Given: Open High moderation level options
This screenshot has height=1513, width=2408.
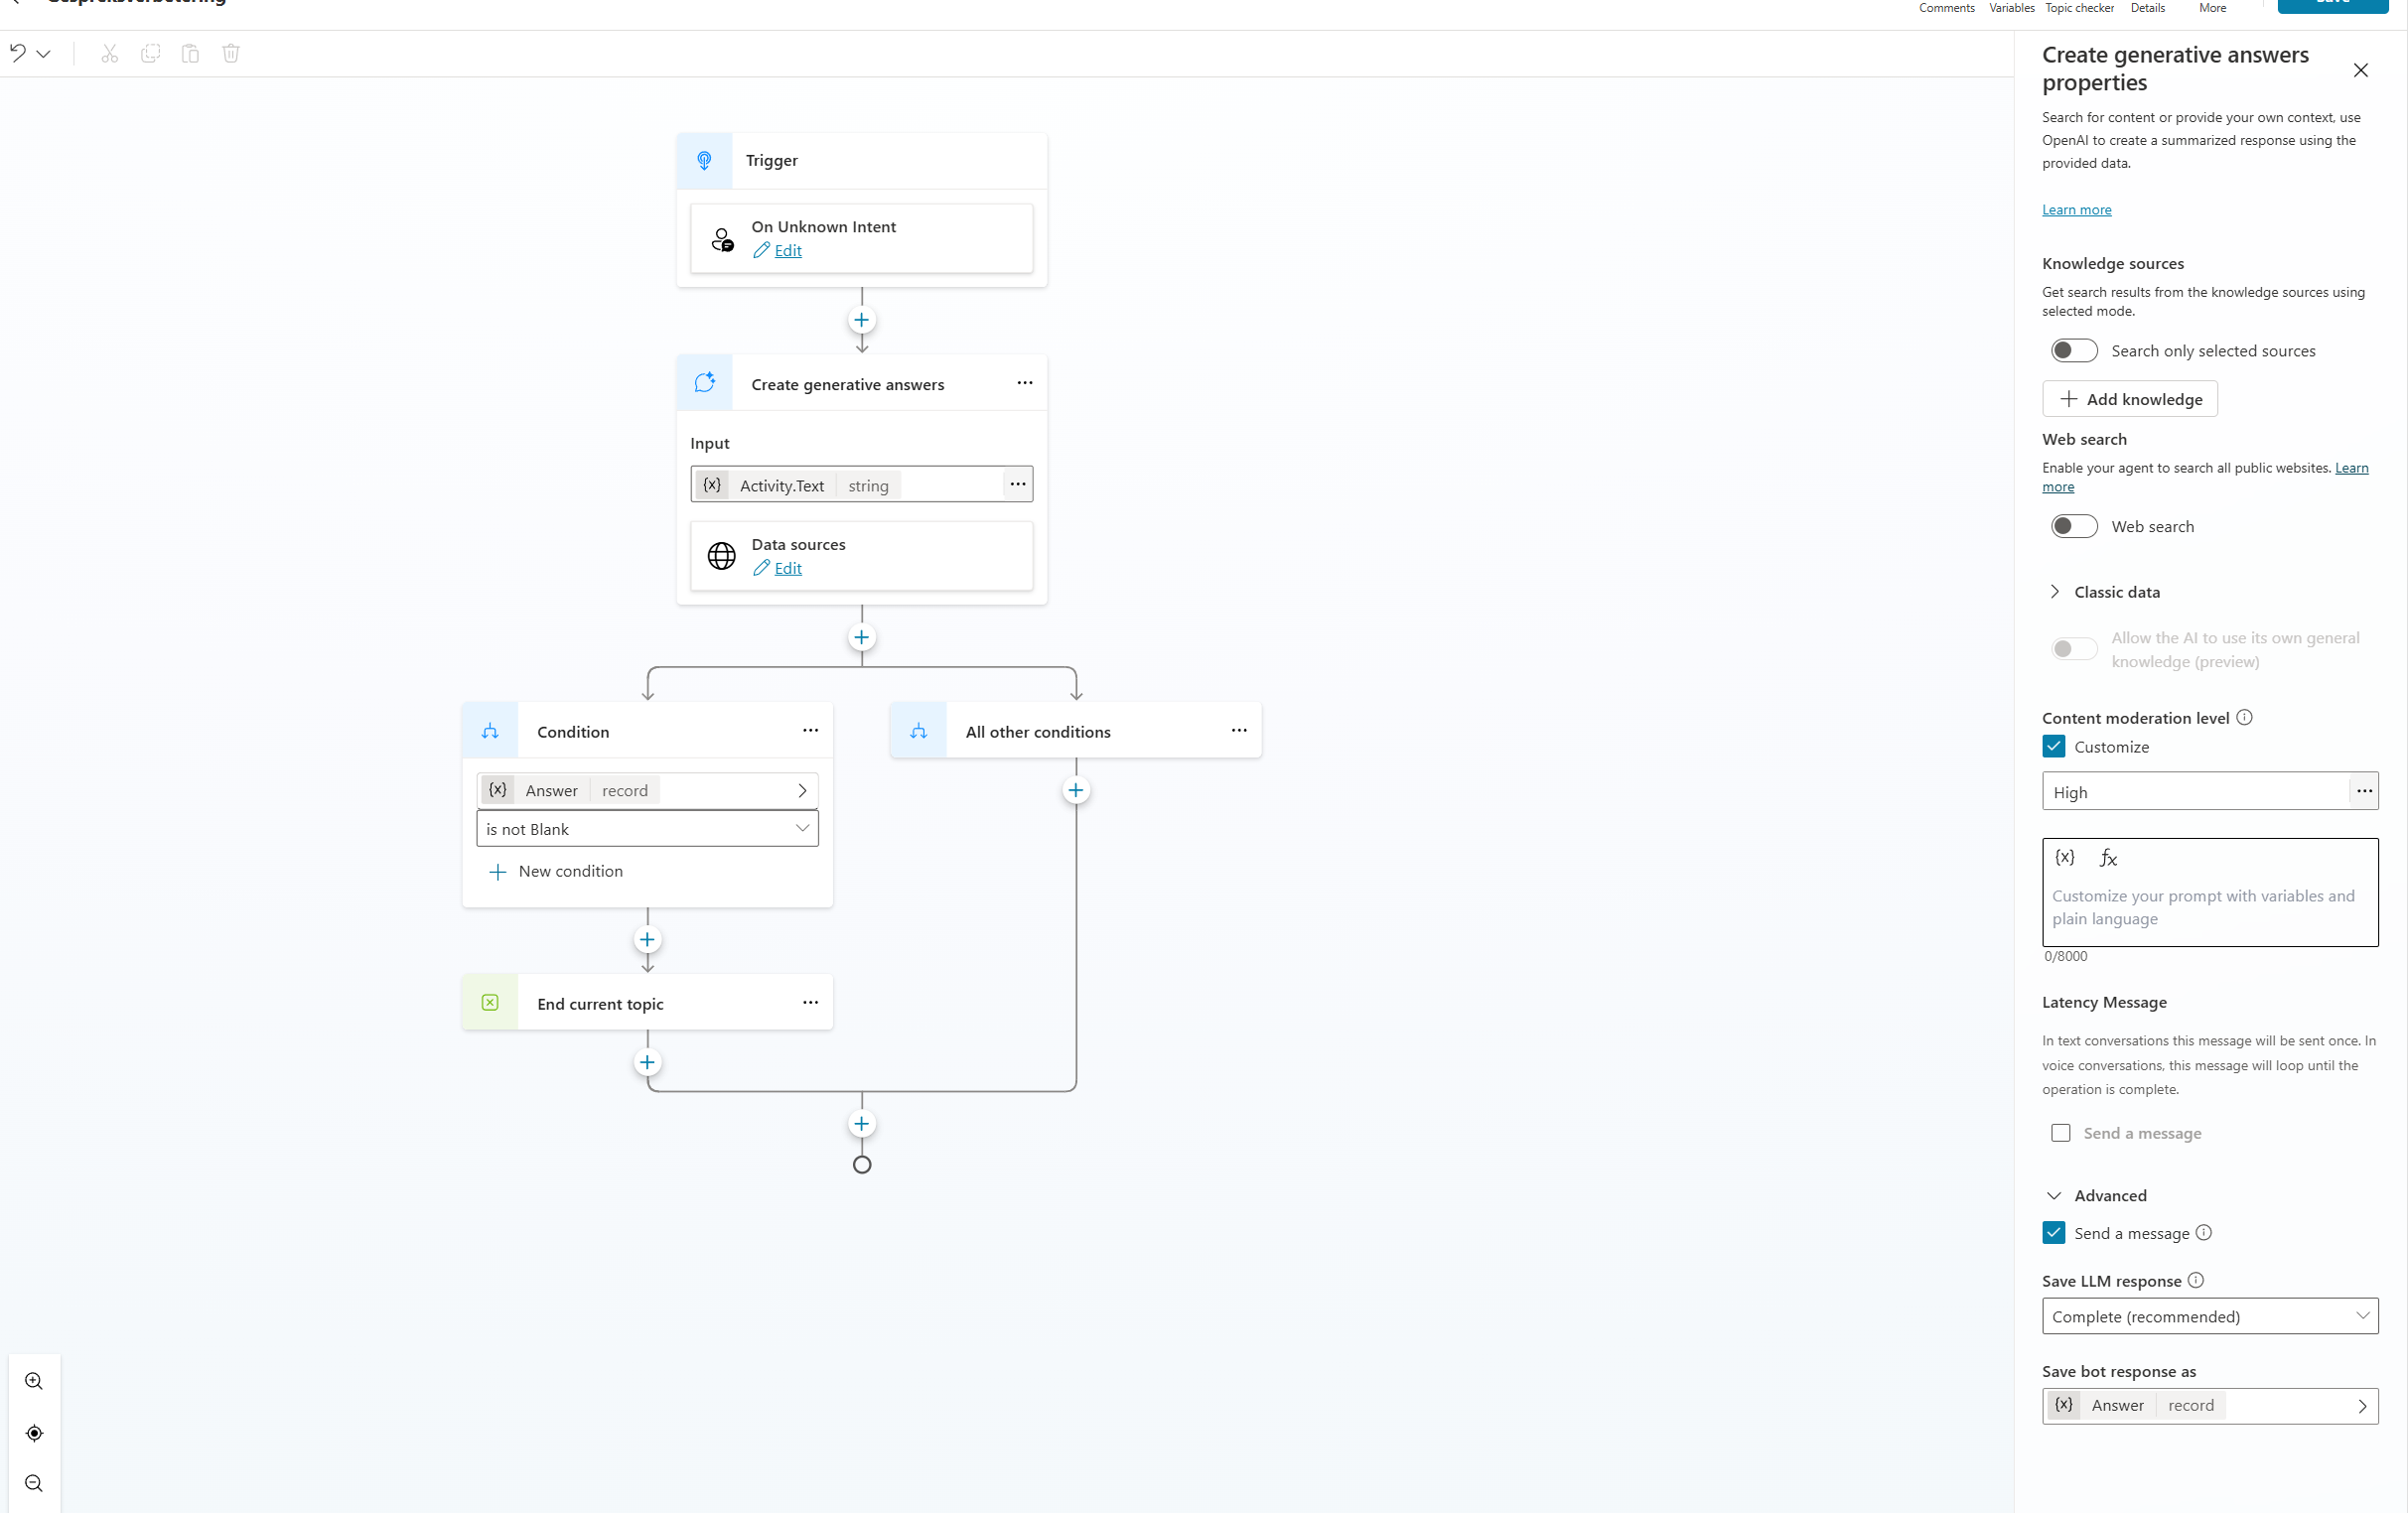Looking at the screenshot, I should pos(2364,791).
